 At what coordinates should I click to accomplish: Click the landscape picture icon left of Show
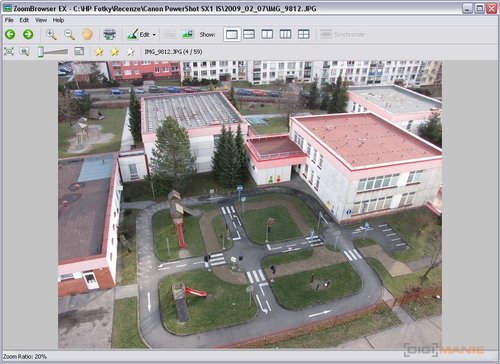[187, 34]
